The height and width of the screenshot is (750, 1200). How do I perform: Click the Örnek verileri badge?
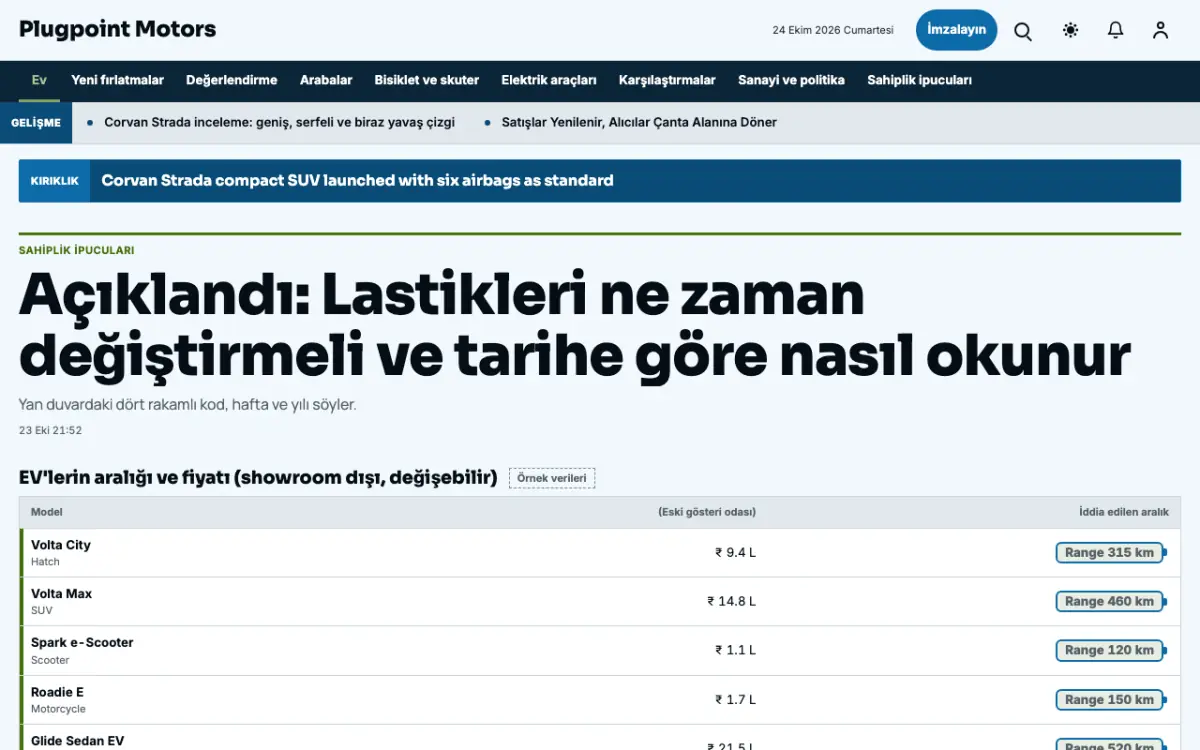[552, 478]
